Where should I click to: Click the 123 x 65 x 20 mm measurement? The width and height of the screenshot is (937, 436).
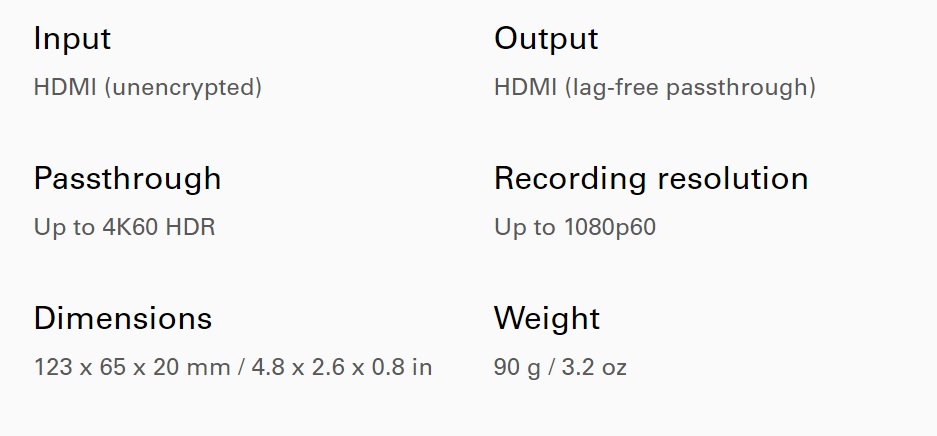[131, 367]
